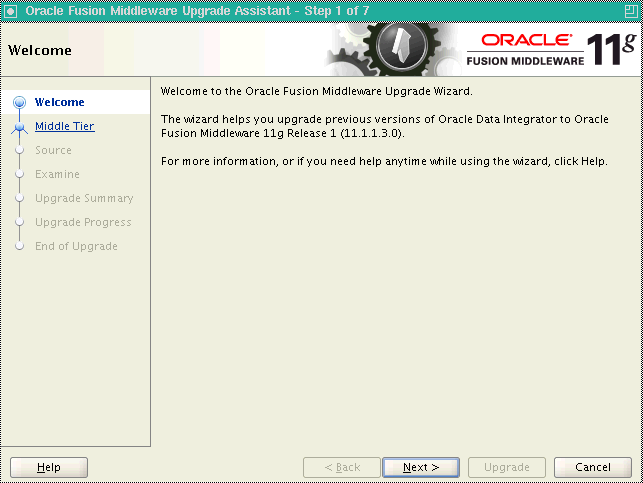Click the maximize window icon in title bar
The width and height of the screenshot is (643, 483).
631,11
